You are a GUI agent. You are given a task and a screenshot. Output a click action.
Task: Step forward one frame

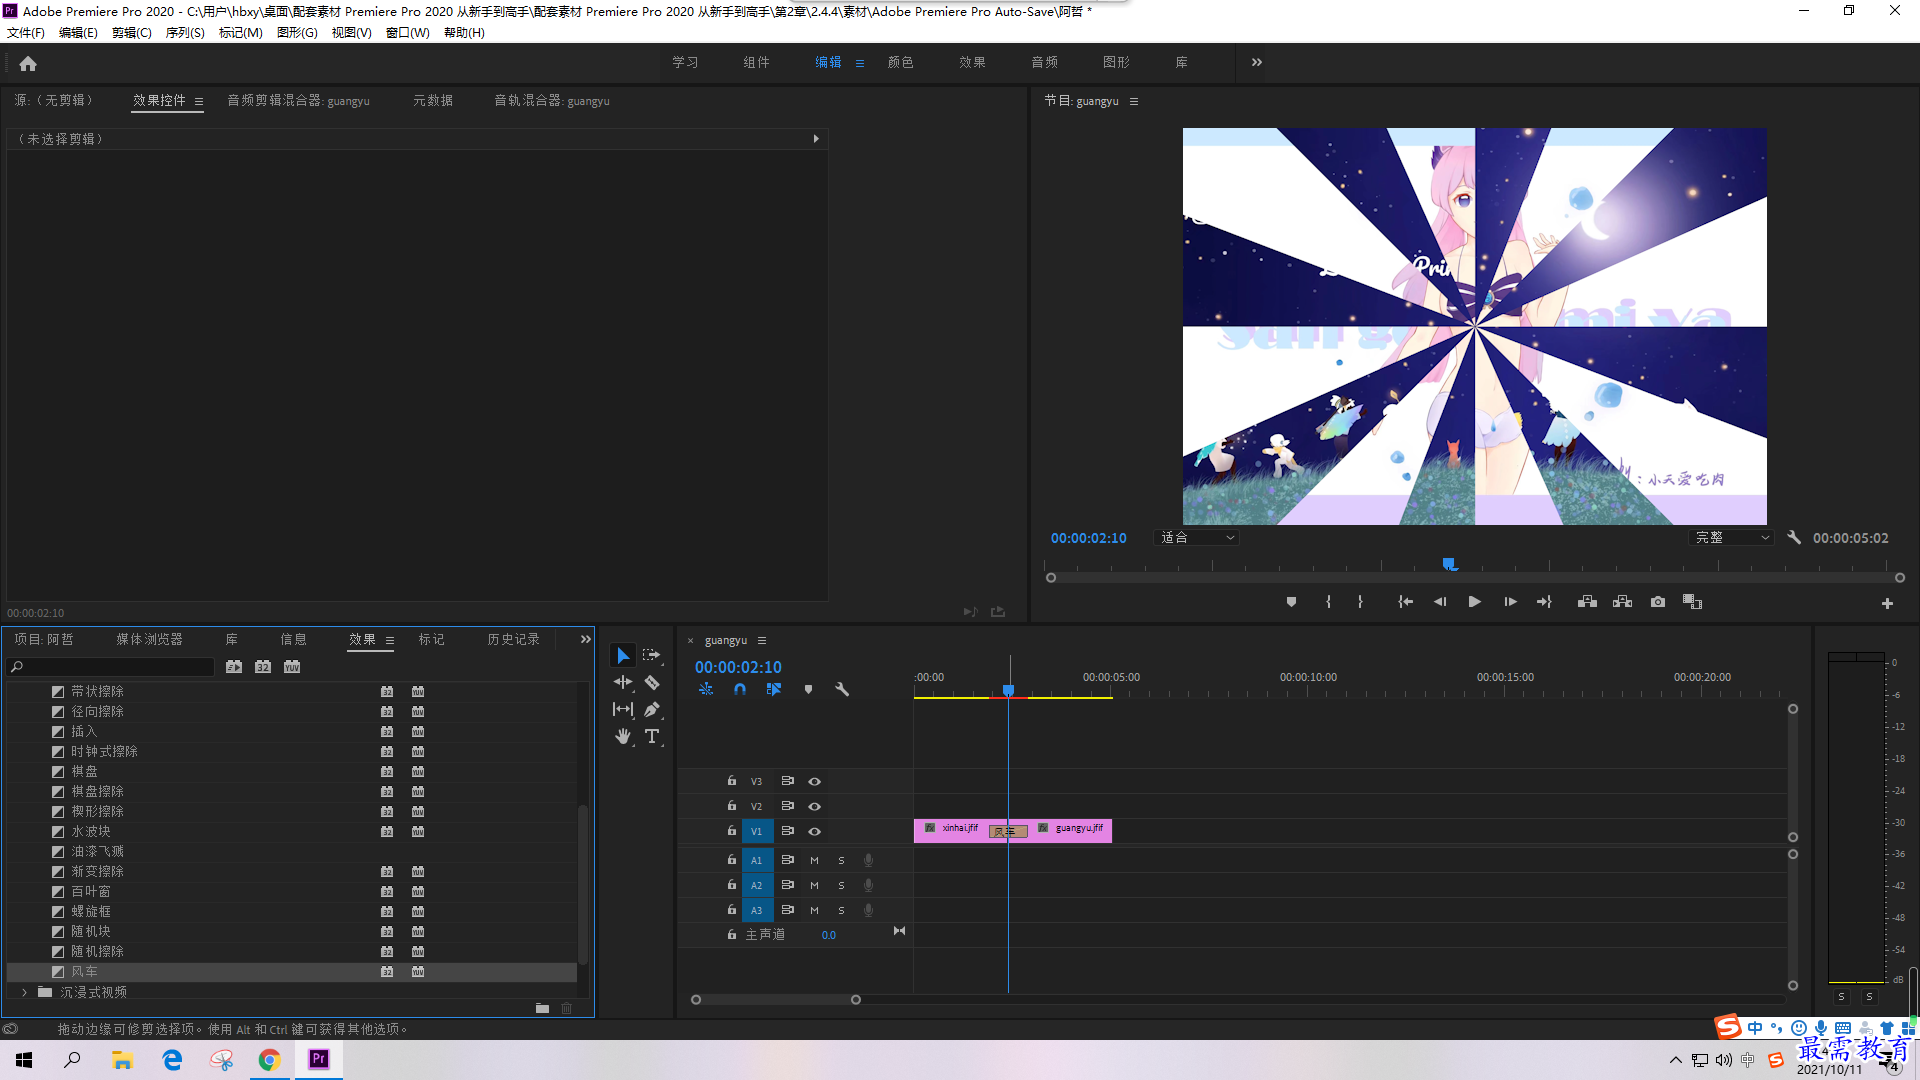coord(1510,602)
